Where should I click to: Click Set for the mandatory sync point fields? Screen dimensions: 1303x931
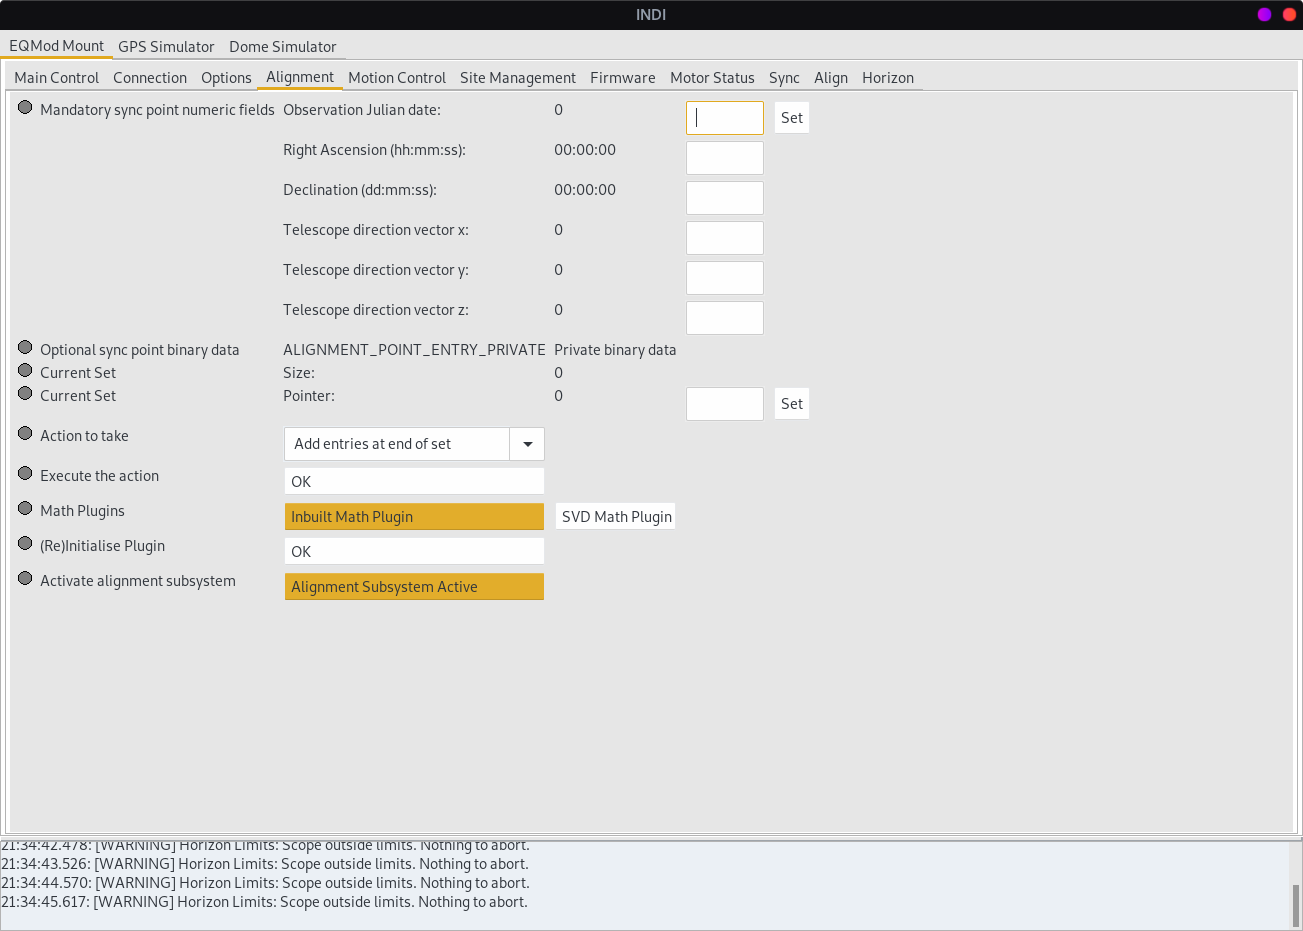(792, 118)
